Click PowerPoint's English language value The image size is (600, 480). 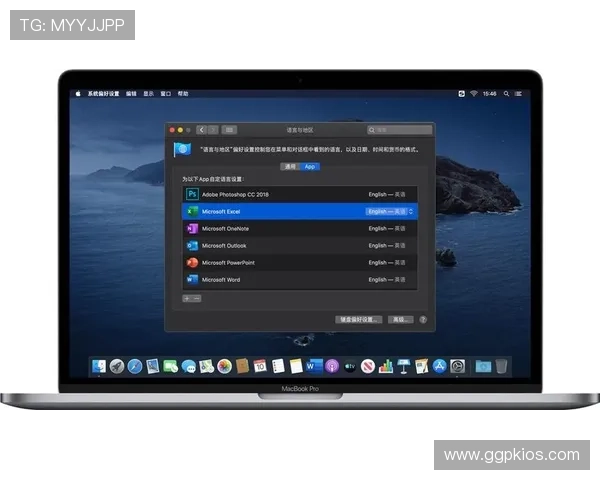click(x=387, y=263)
